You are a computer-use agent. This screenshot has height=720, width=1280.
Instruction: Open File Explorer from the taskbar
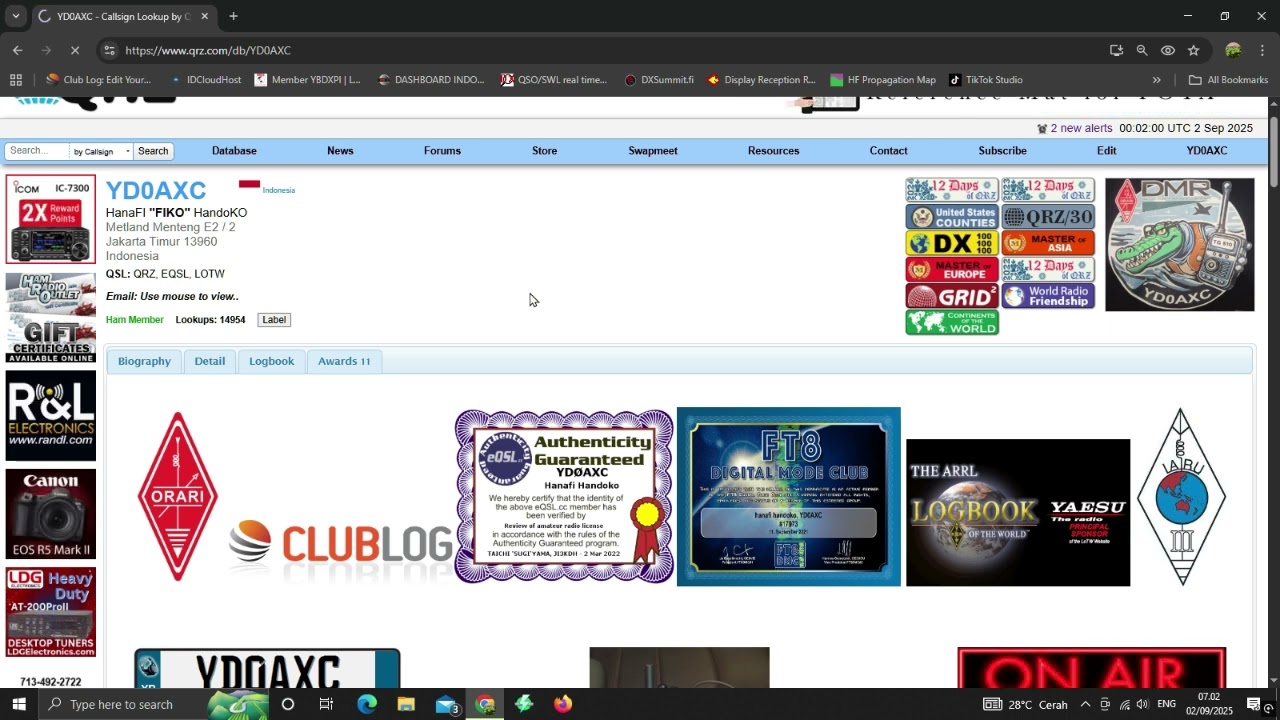(x=406, y=704)
